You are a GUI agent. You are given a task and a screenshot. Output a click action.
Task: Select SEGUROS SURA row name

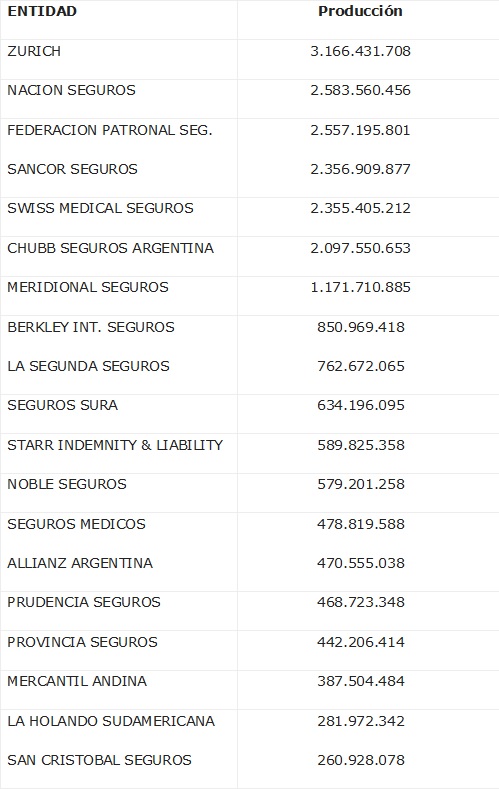coord(62,405)
